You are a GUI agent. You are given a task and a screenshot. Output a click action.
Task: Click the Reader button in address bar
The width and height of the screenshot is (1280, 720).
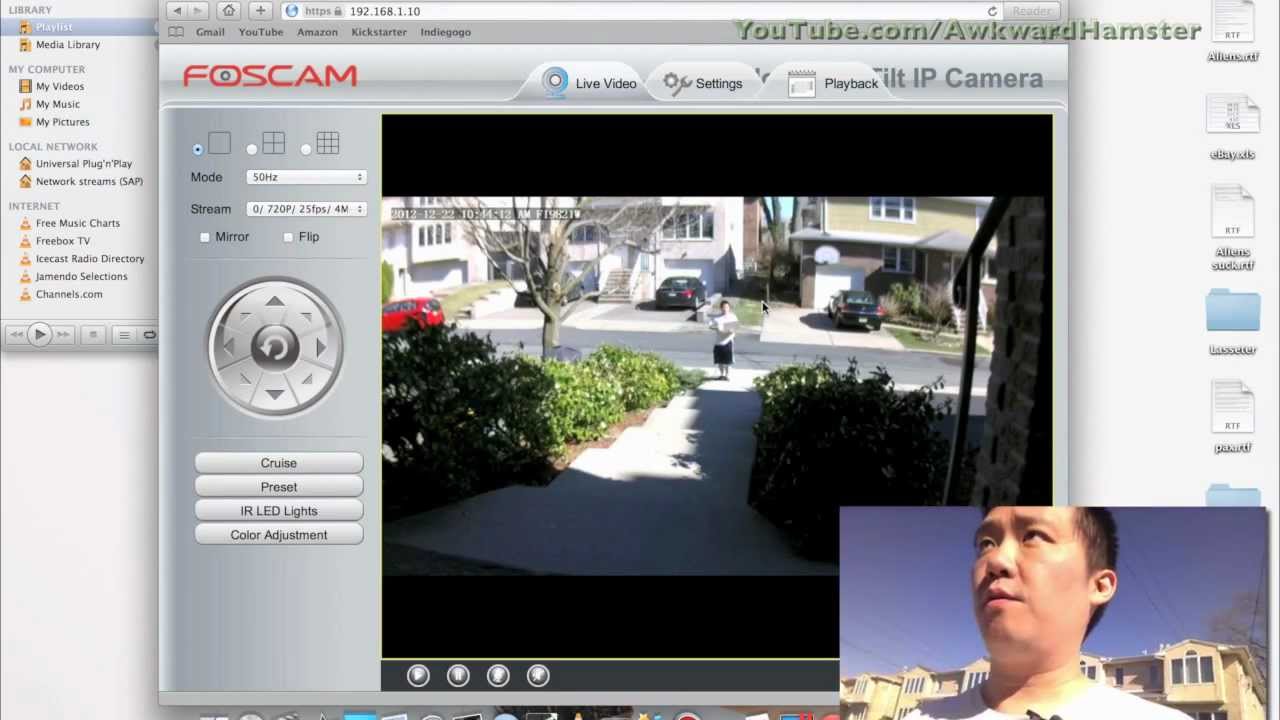click(1031, 11)
